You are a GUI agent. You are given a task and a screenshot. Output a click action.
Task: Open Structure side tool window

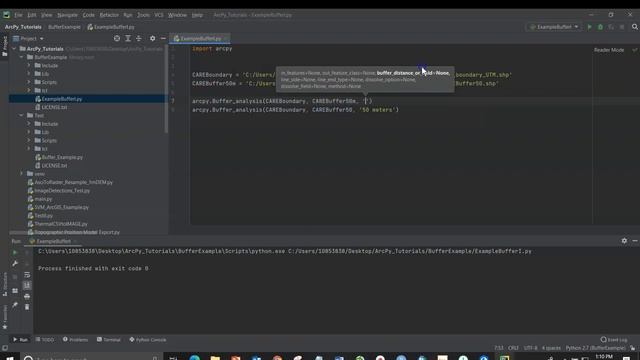pyautogui.click(x=5, y=284)
